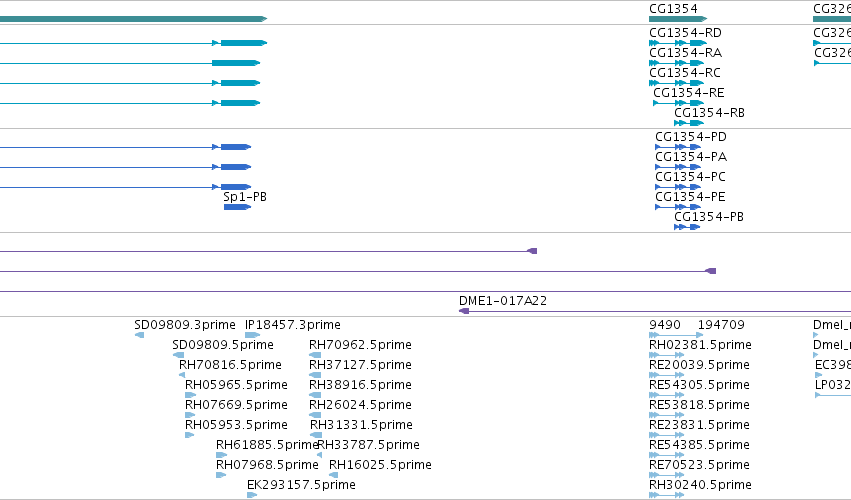Select the RH33787.5prime EST label
The image size is (851, 500).
369,445
